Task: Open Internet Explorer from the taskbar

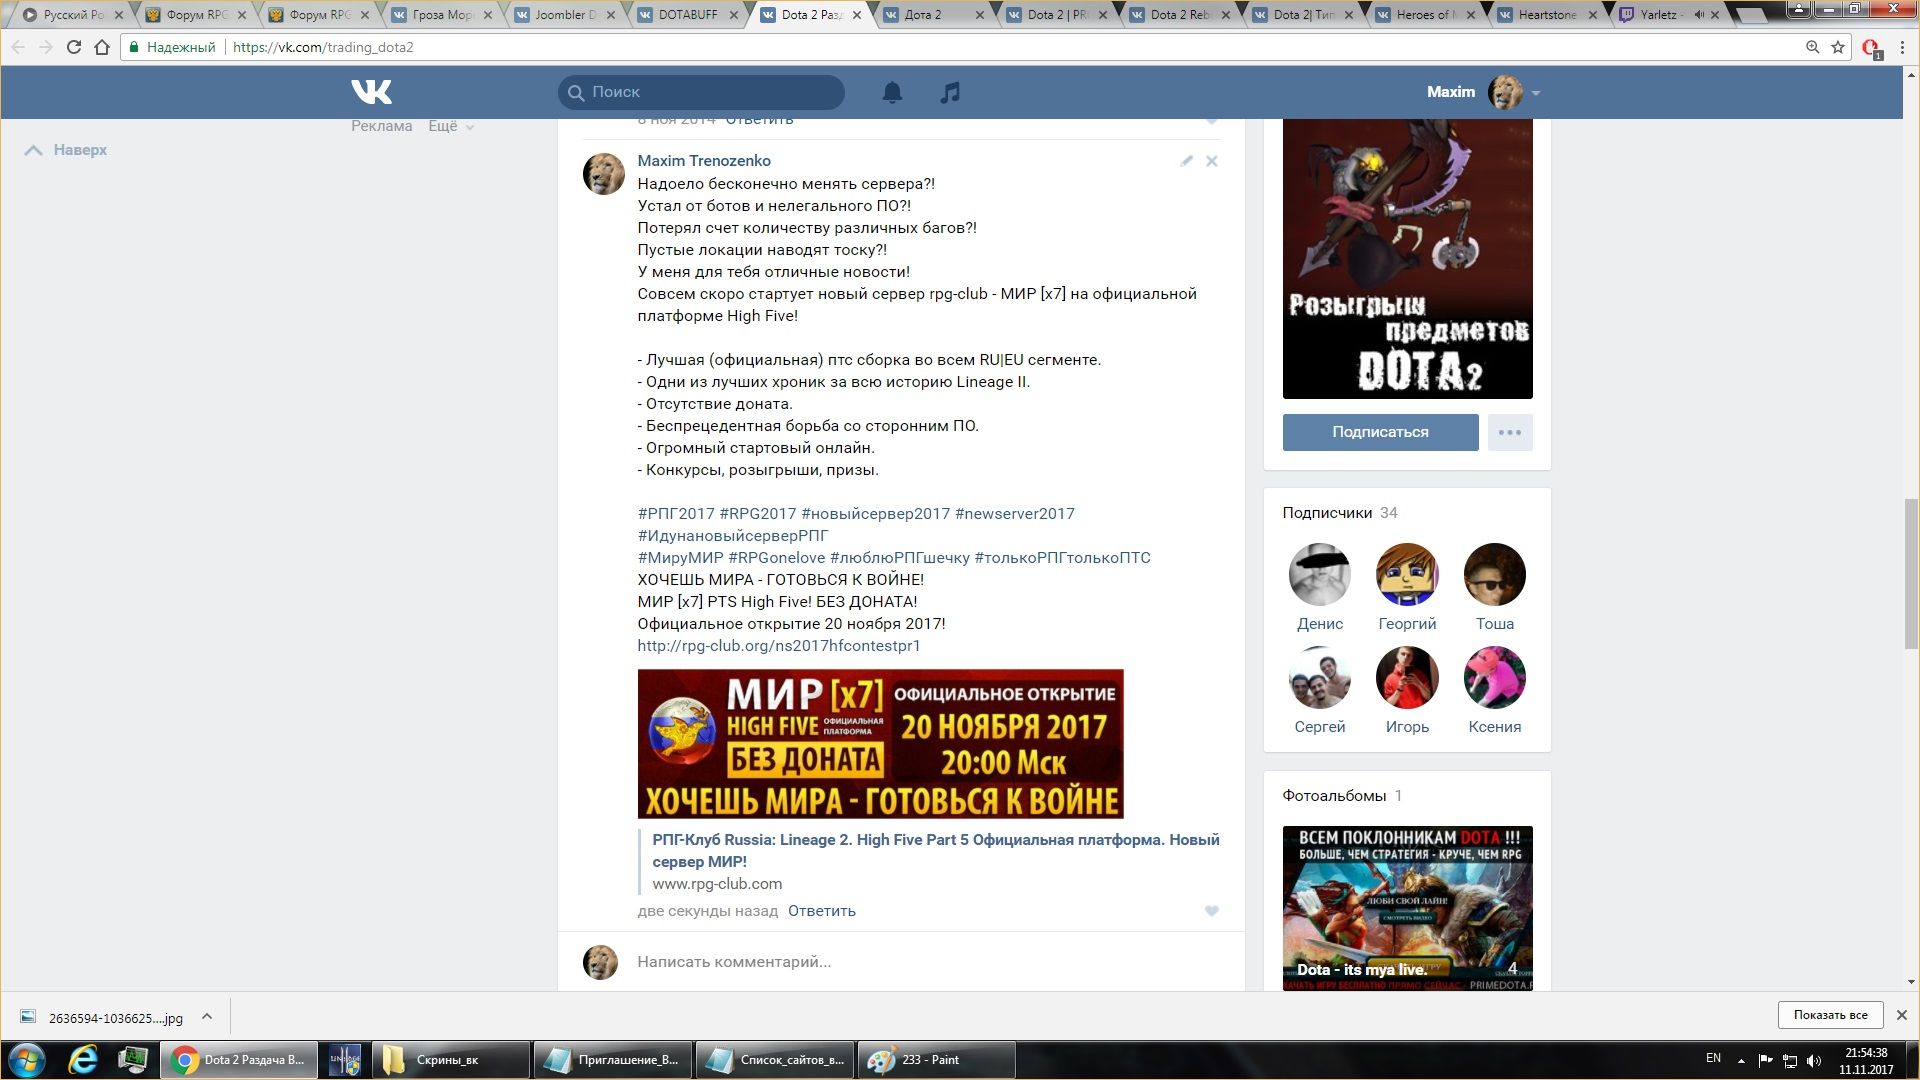Action: pyautogui.click(x=83, y=1059)
